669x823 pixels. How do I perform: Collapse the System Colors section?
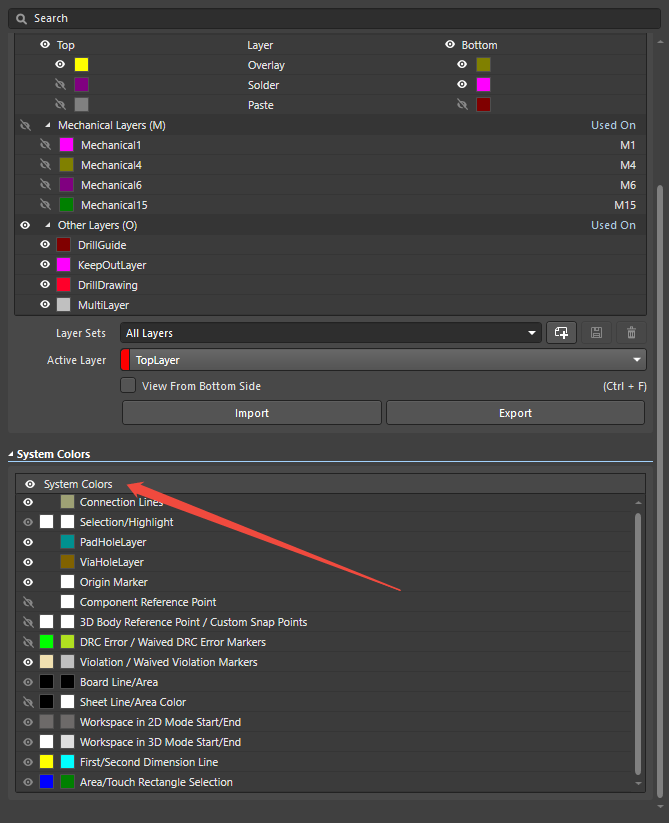click(x=11, y=454)
